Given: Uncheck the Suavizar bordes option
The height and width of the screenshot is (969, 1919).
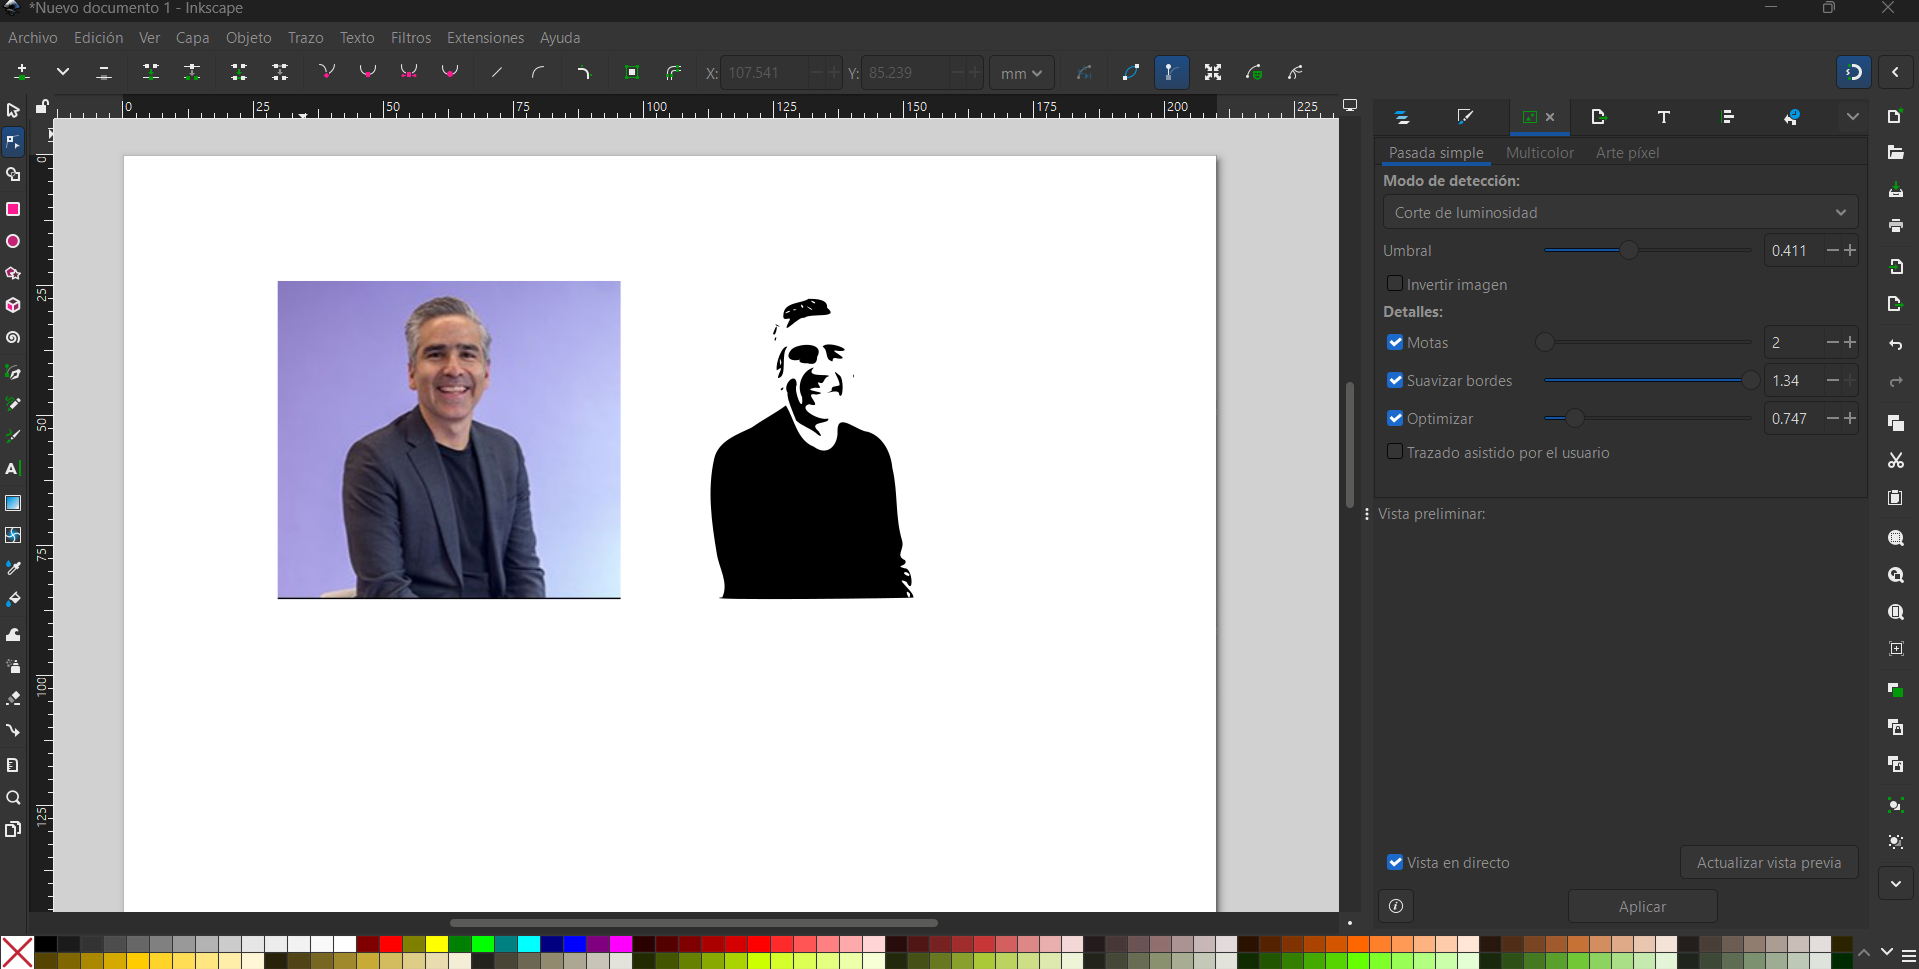Looking at the screenshot, I should click(x=1395, y=380).
